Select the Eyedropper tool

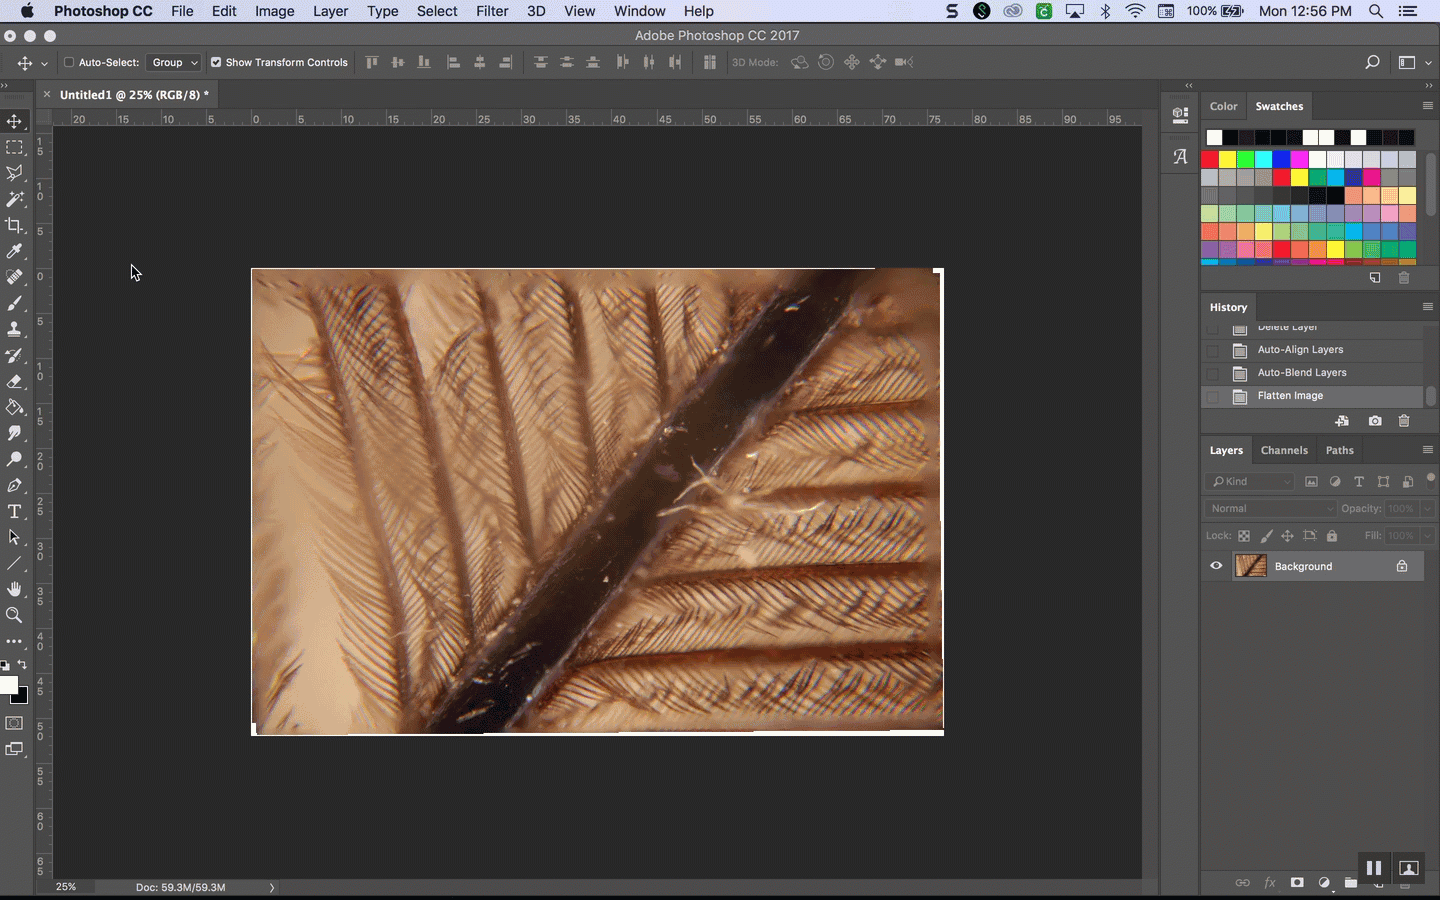[x=14, y=251]
